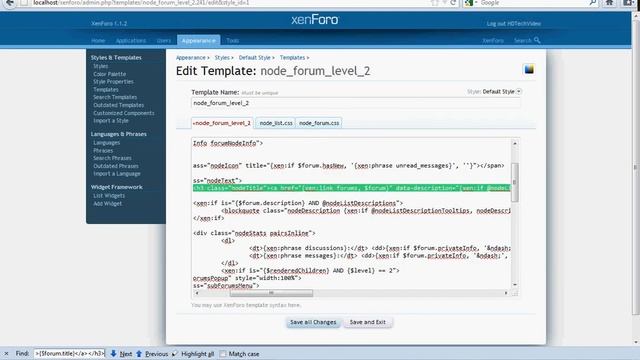640x360 pixels.
Task: Click the editor scroll right arrow
Action: 506,293
